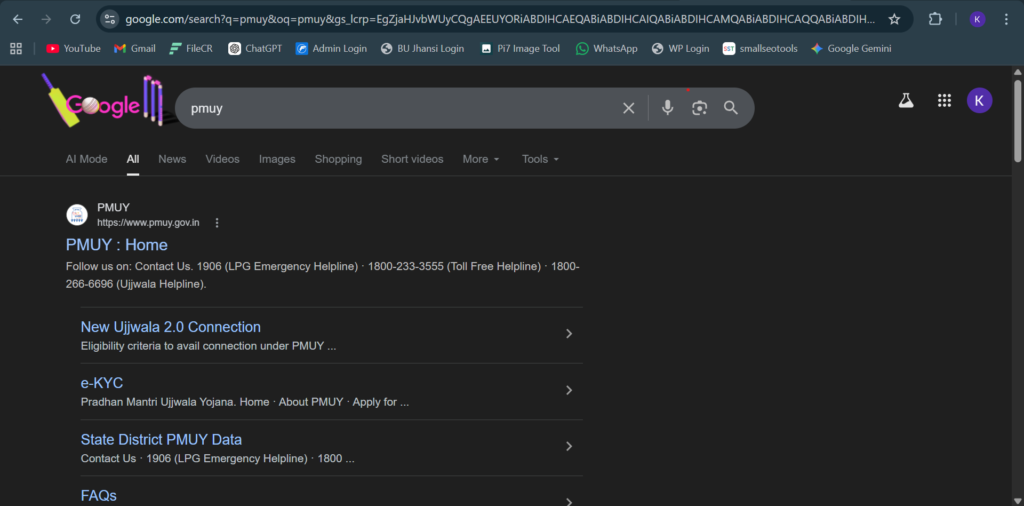
Task: Bookmark this page with star icon
Action: [x=894, y=19]
